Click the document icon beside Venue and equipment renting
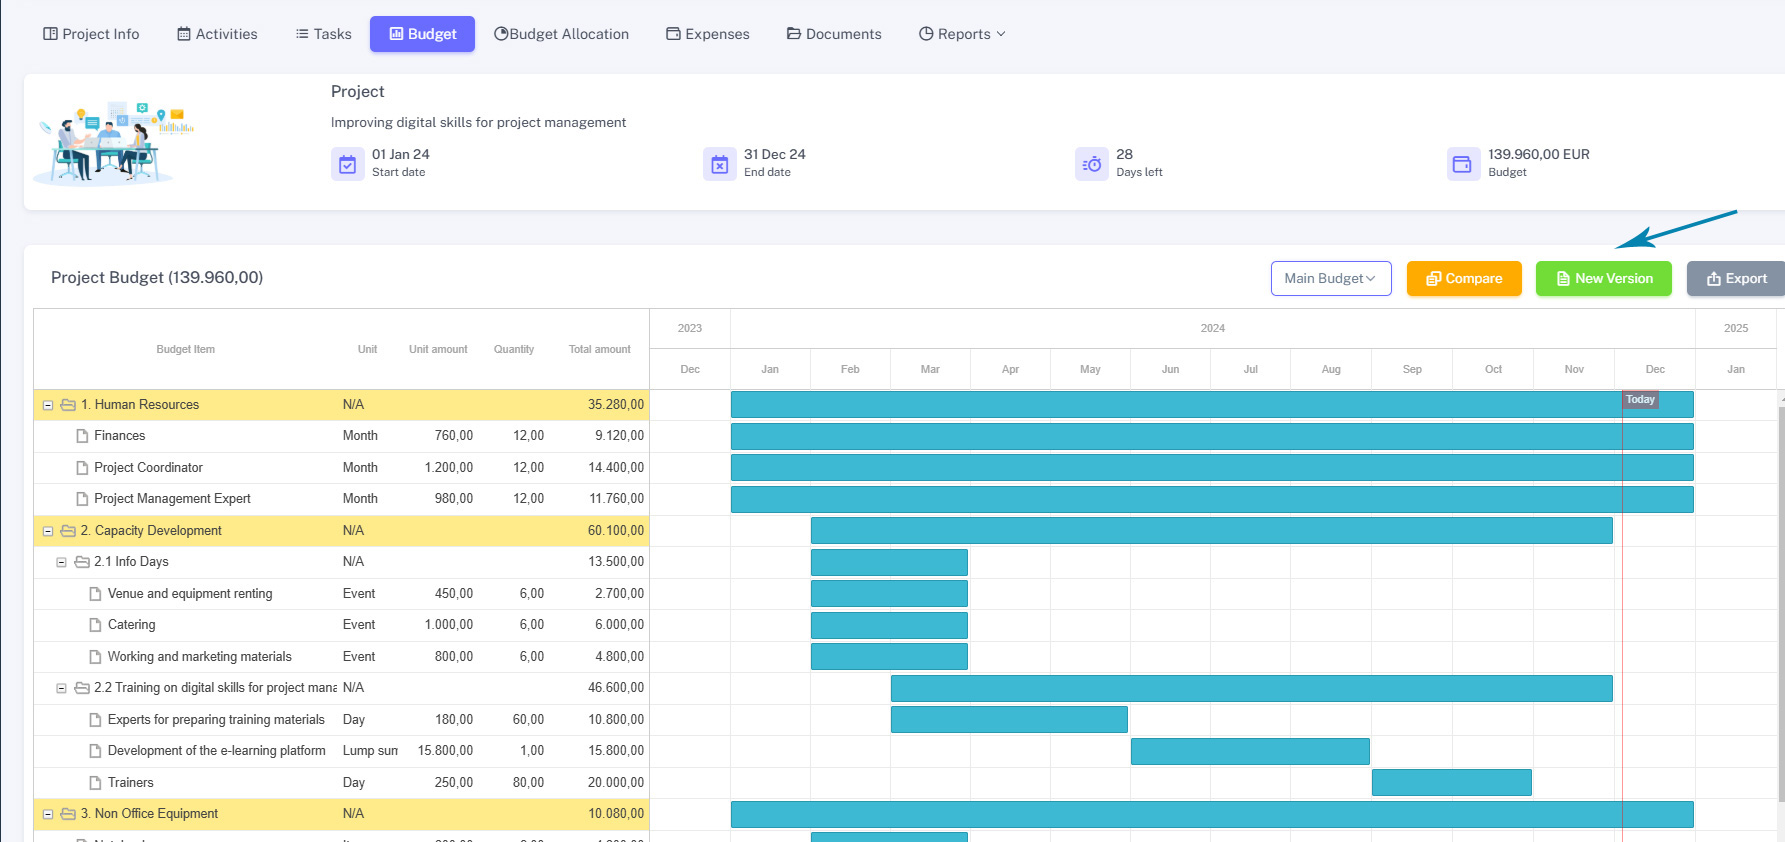1785x842 pixels. pos(95,594)
